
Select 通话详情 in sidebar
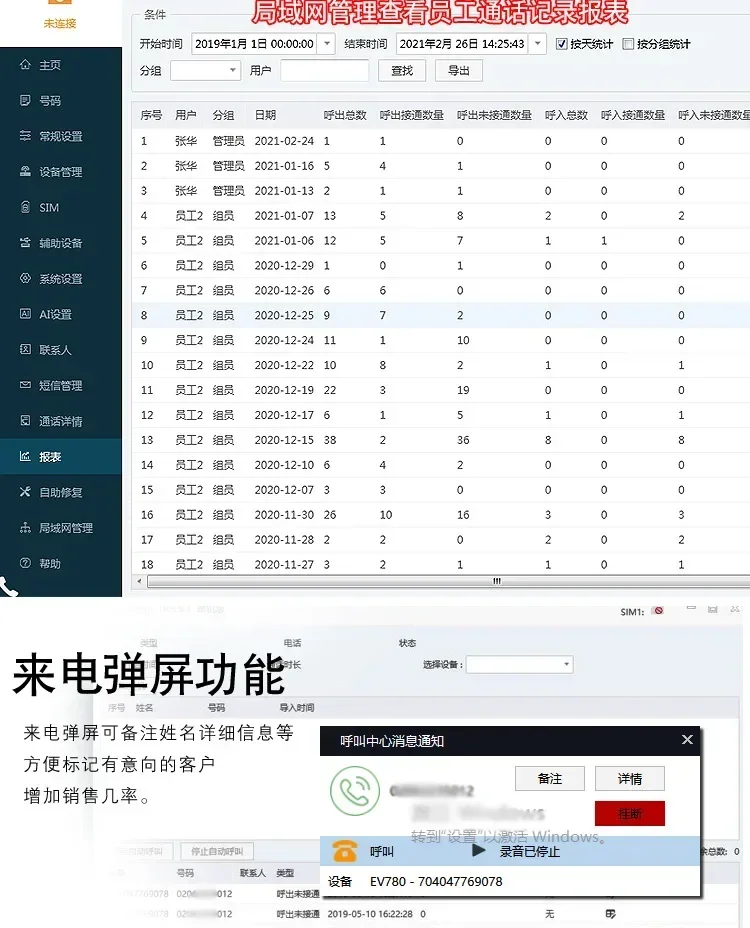60,421
